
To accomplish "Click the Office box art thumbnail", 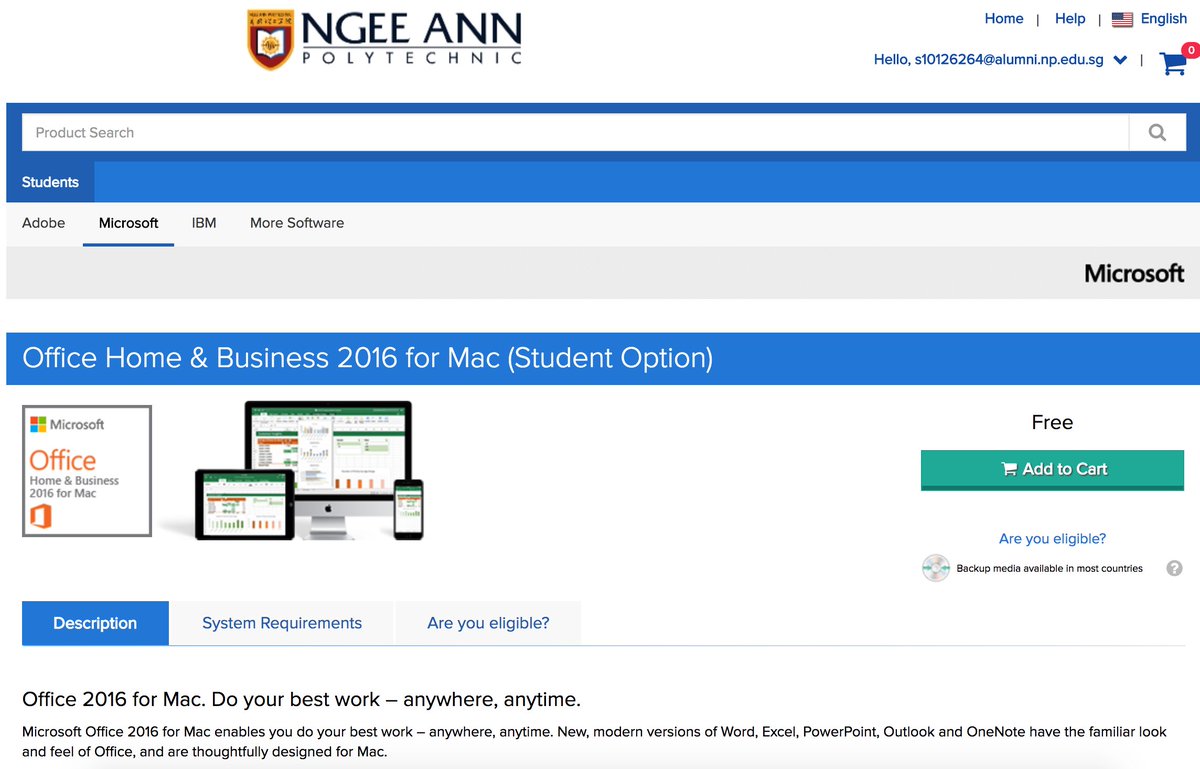I will 87,471.
